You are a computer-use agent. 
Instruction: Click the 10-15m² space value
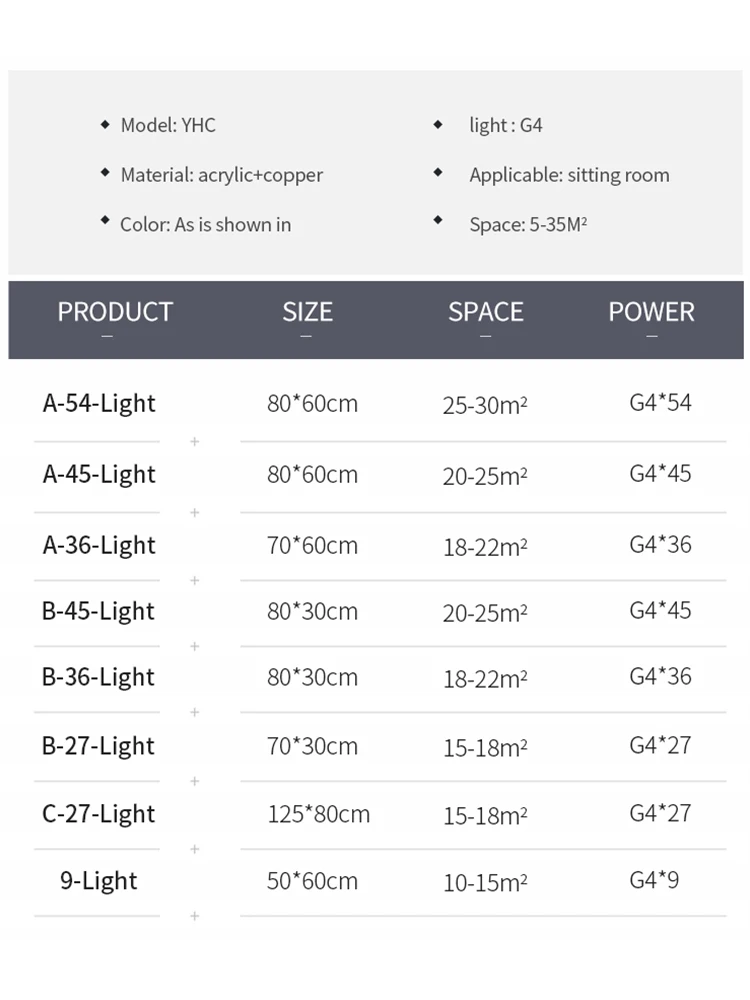tap(485, 883)
